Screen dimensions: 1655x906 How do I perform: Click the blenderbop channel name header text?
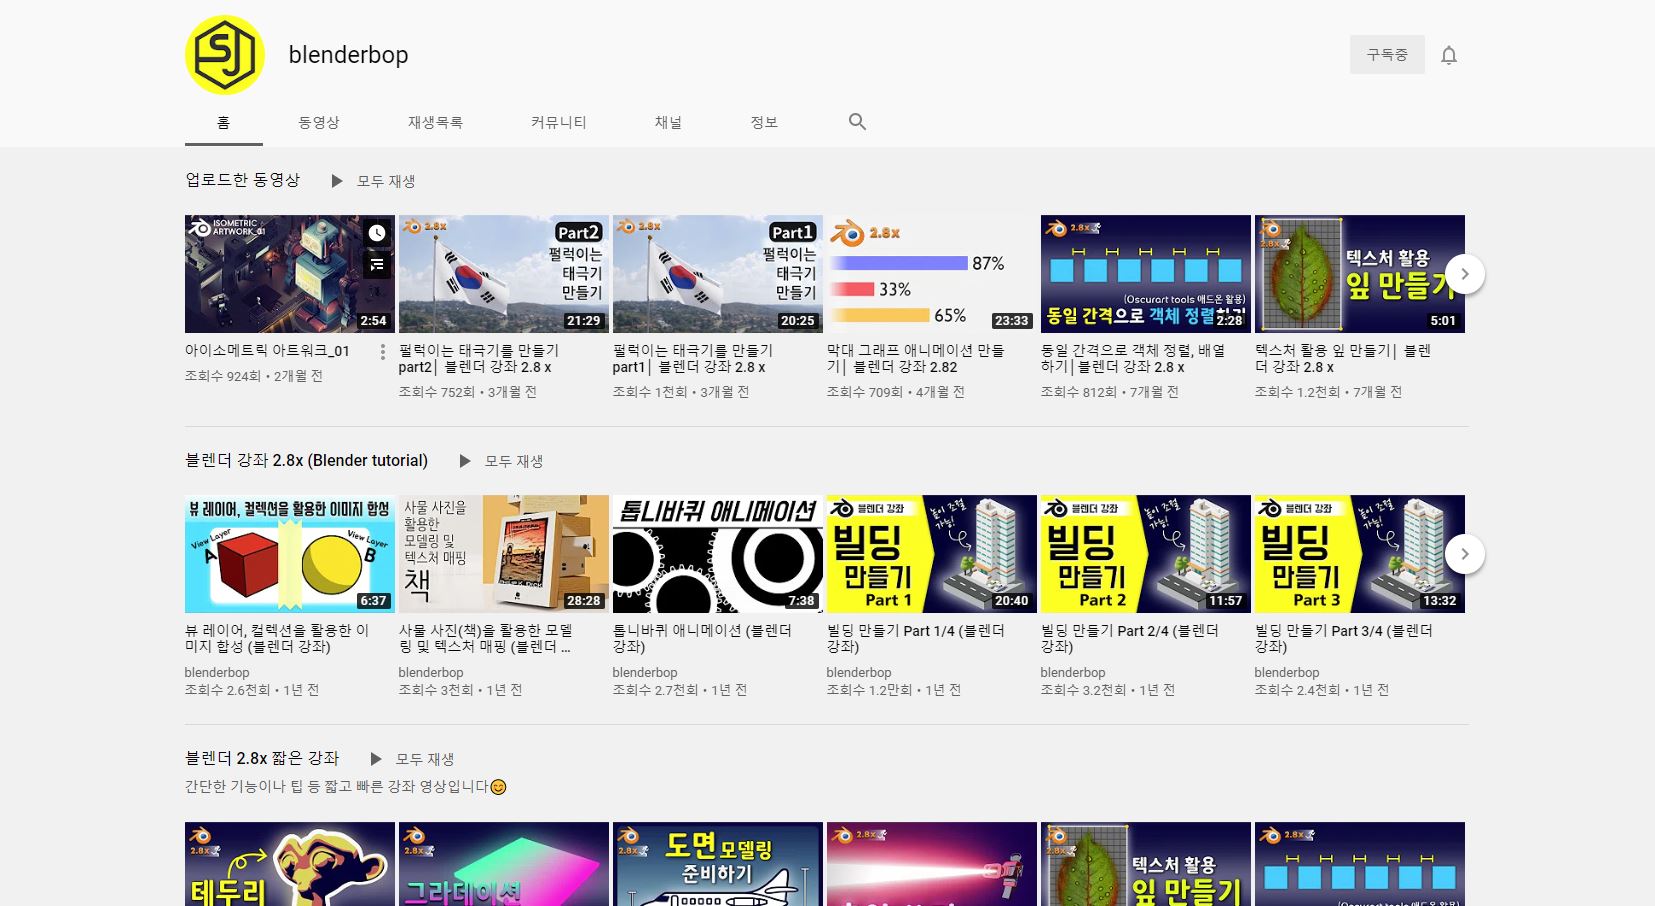348,55
